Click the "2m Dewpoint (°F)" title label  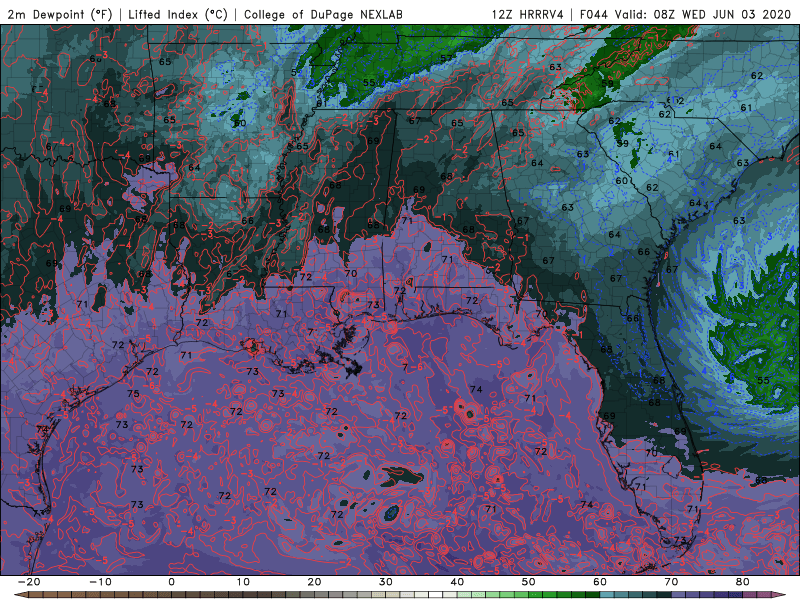click(x=59, y=14)
